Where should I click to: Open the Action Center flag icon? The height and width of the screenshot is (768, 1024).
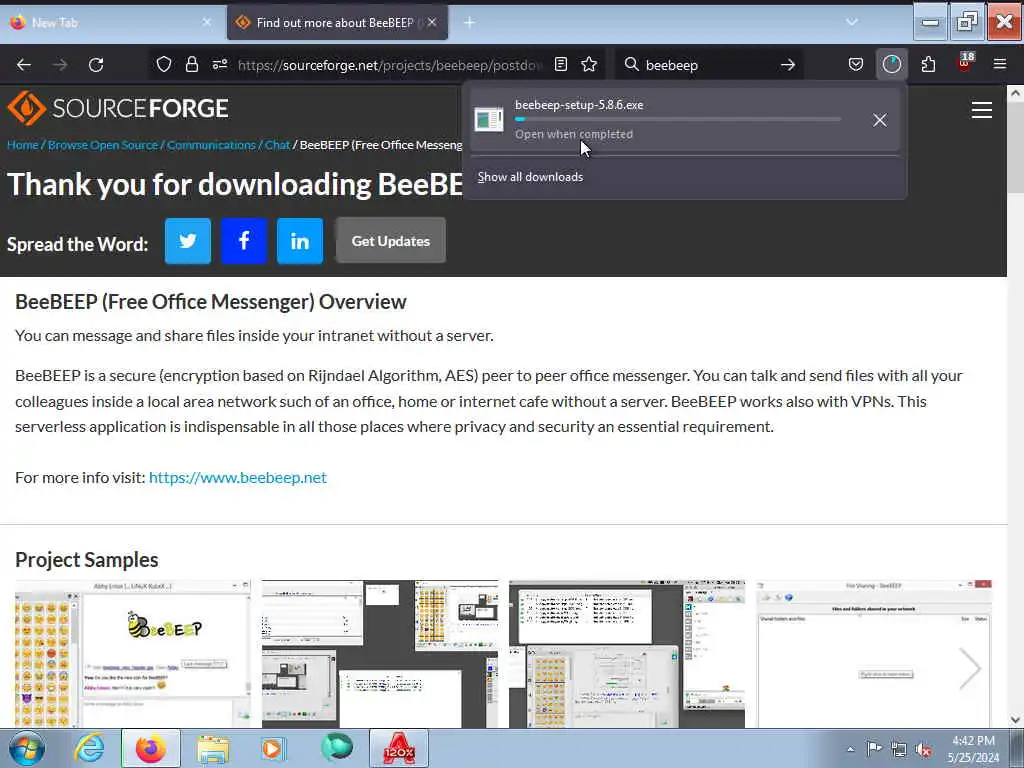874,749
